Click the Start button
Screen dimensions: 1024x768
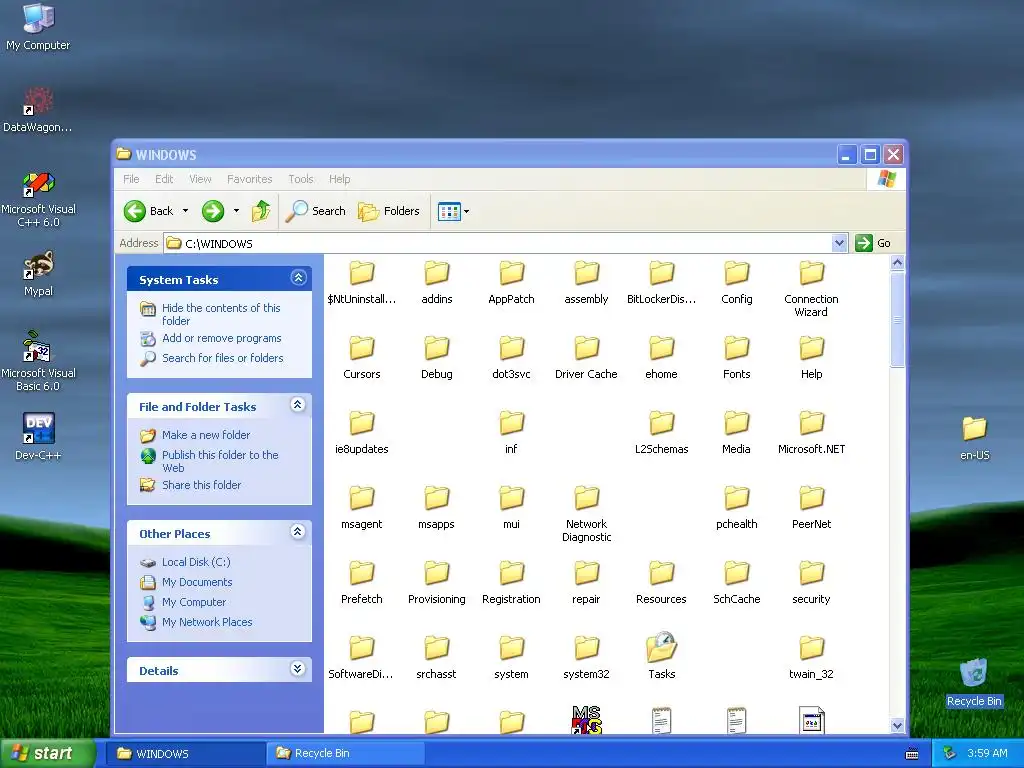pyautogui.click(x=47, y=753)
